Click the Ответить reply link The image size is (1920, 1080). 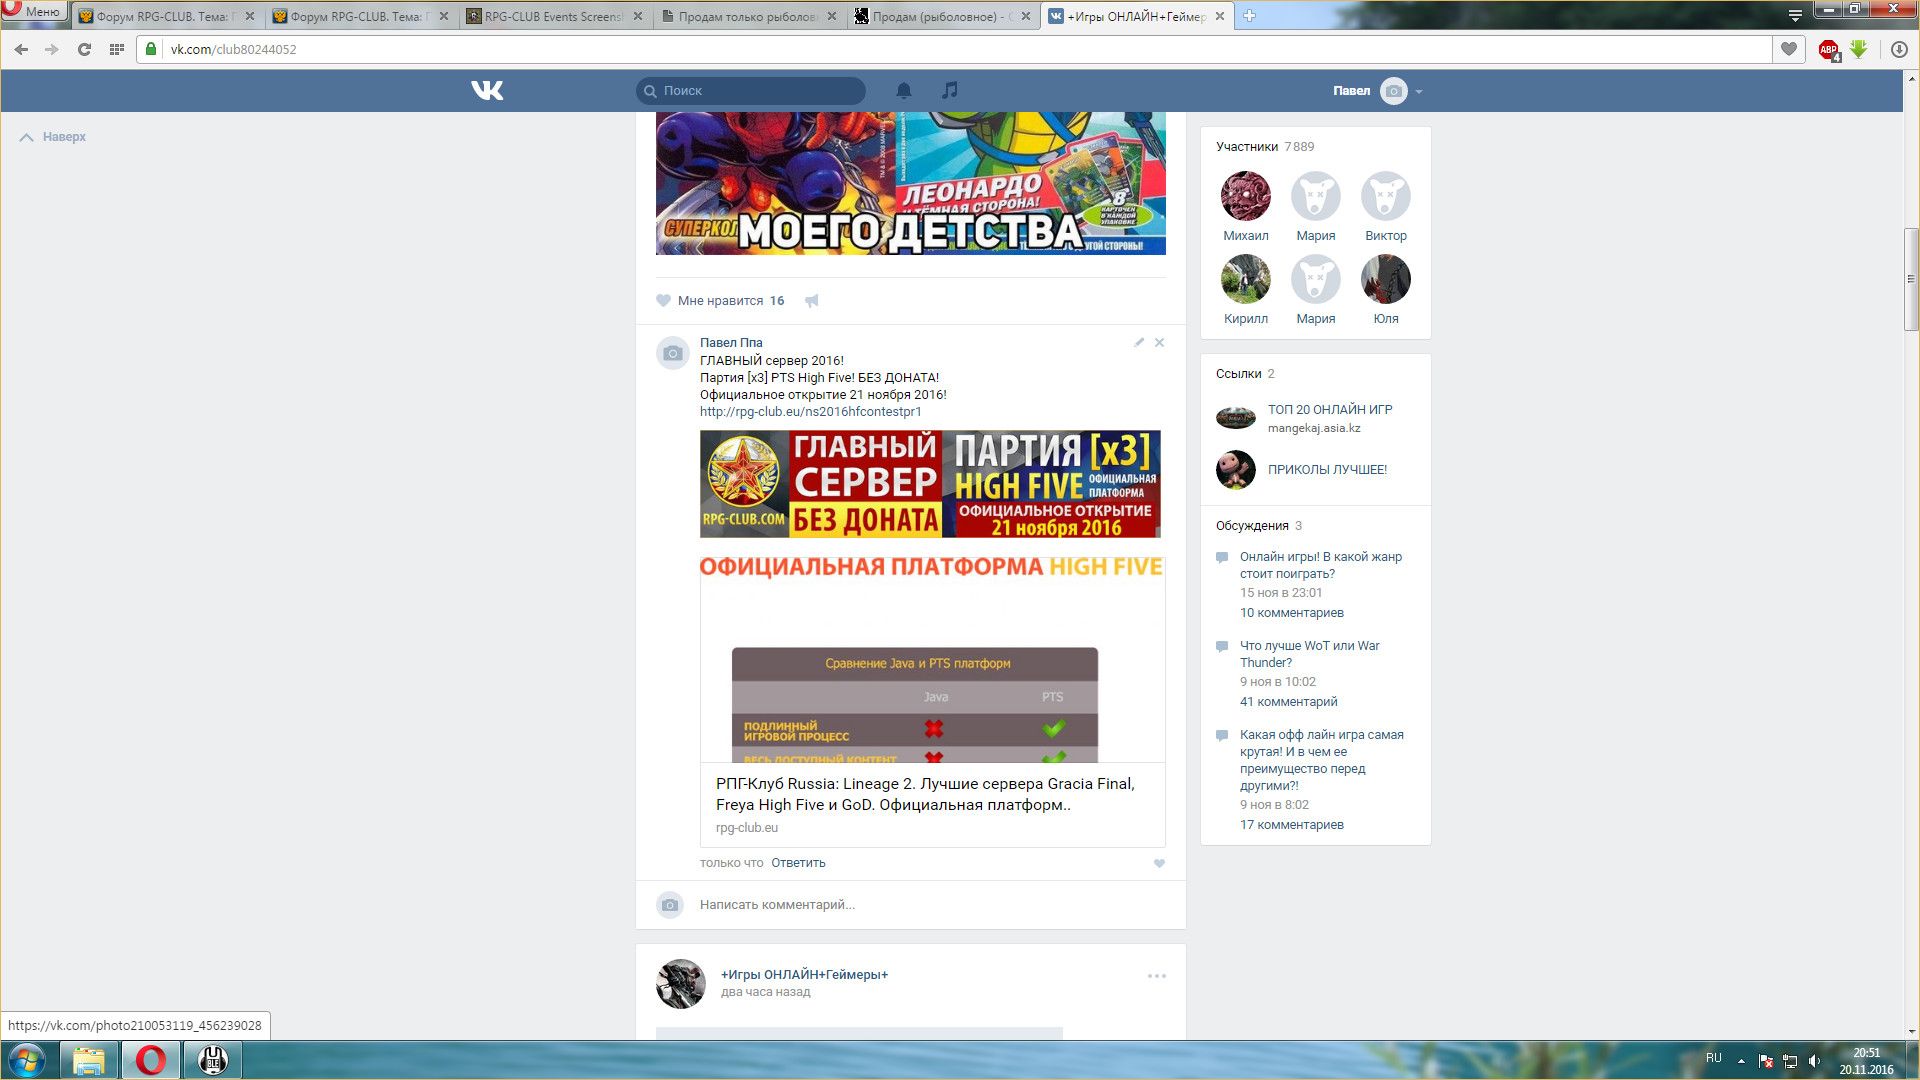click(797, 863)
